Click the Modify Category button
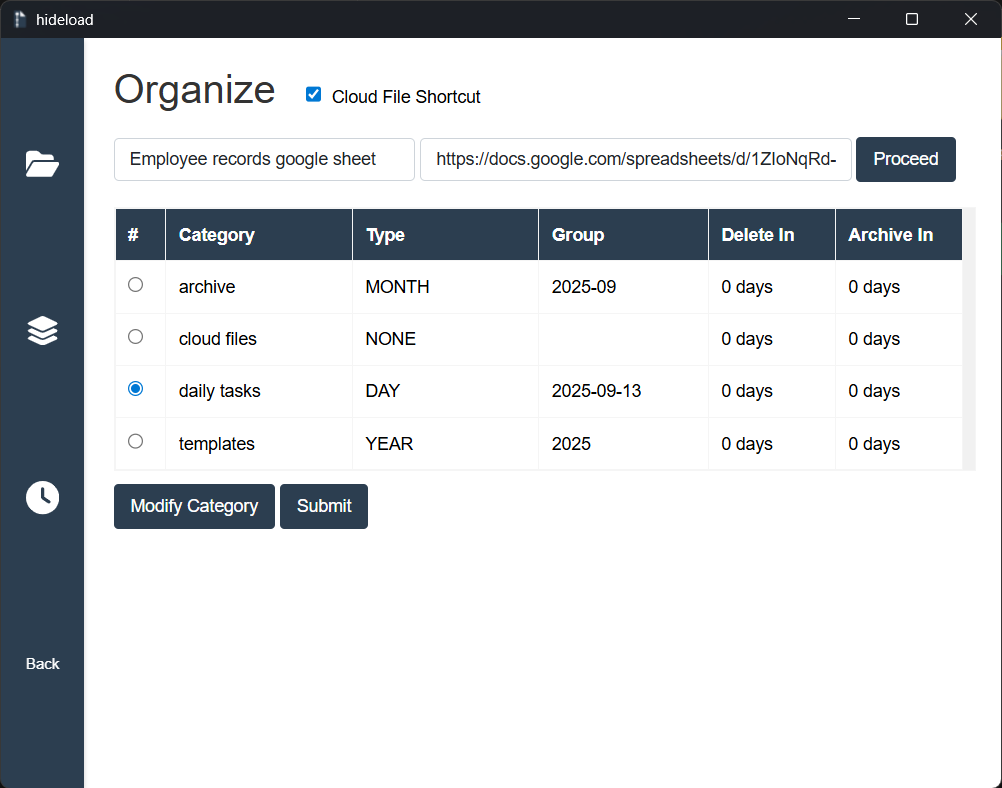1002x788 pixels. (194, 506)
